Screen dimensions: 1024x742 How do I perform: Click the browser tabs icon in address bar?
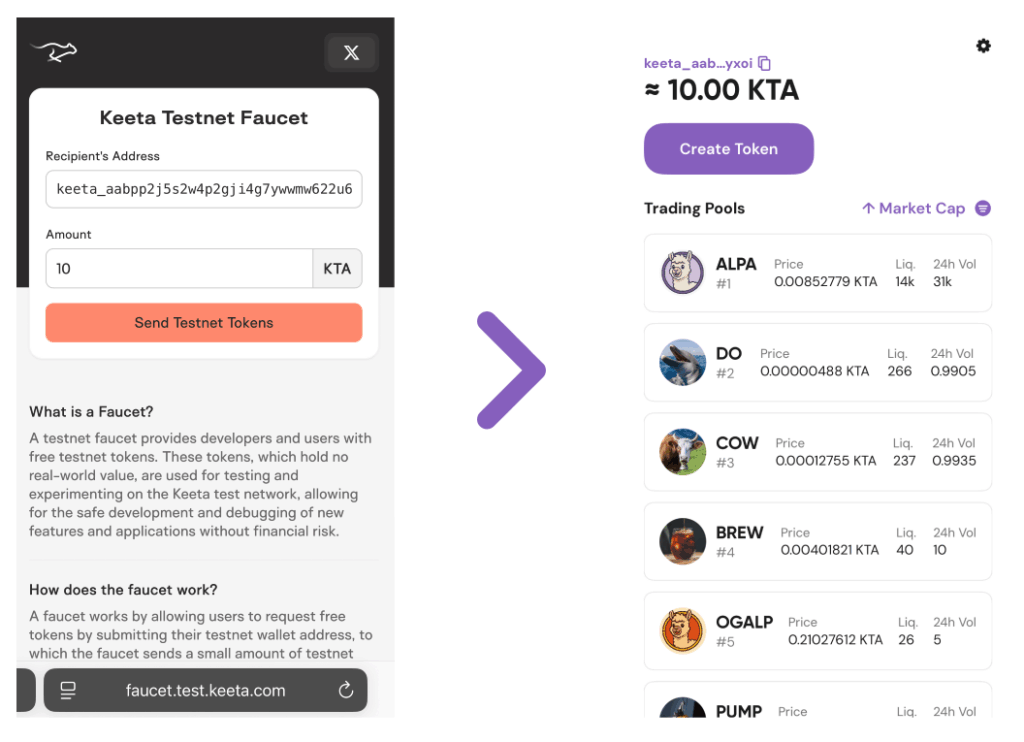(68, 690)
